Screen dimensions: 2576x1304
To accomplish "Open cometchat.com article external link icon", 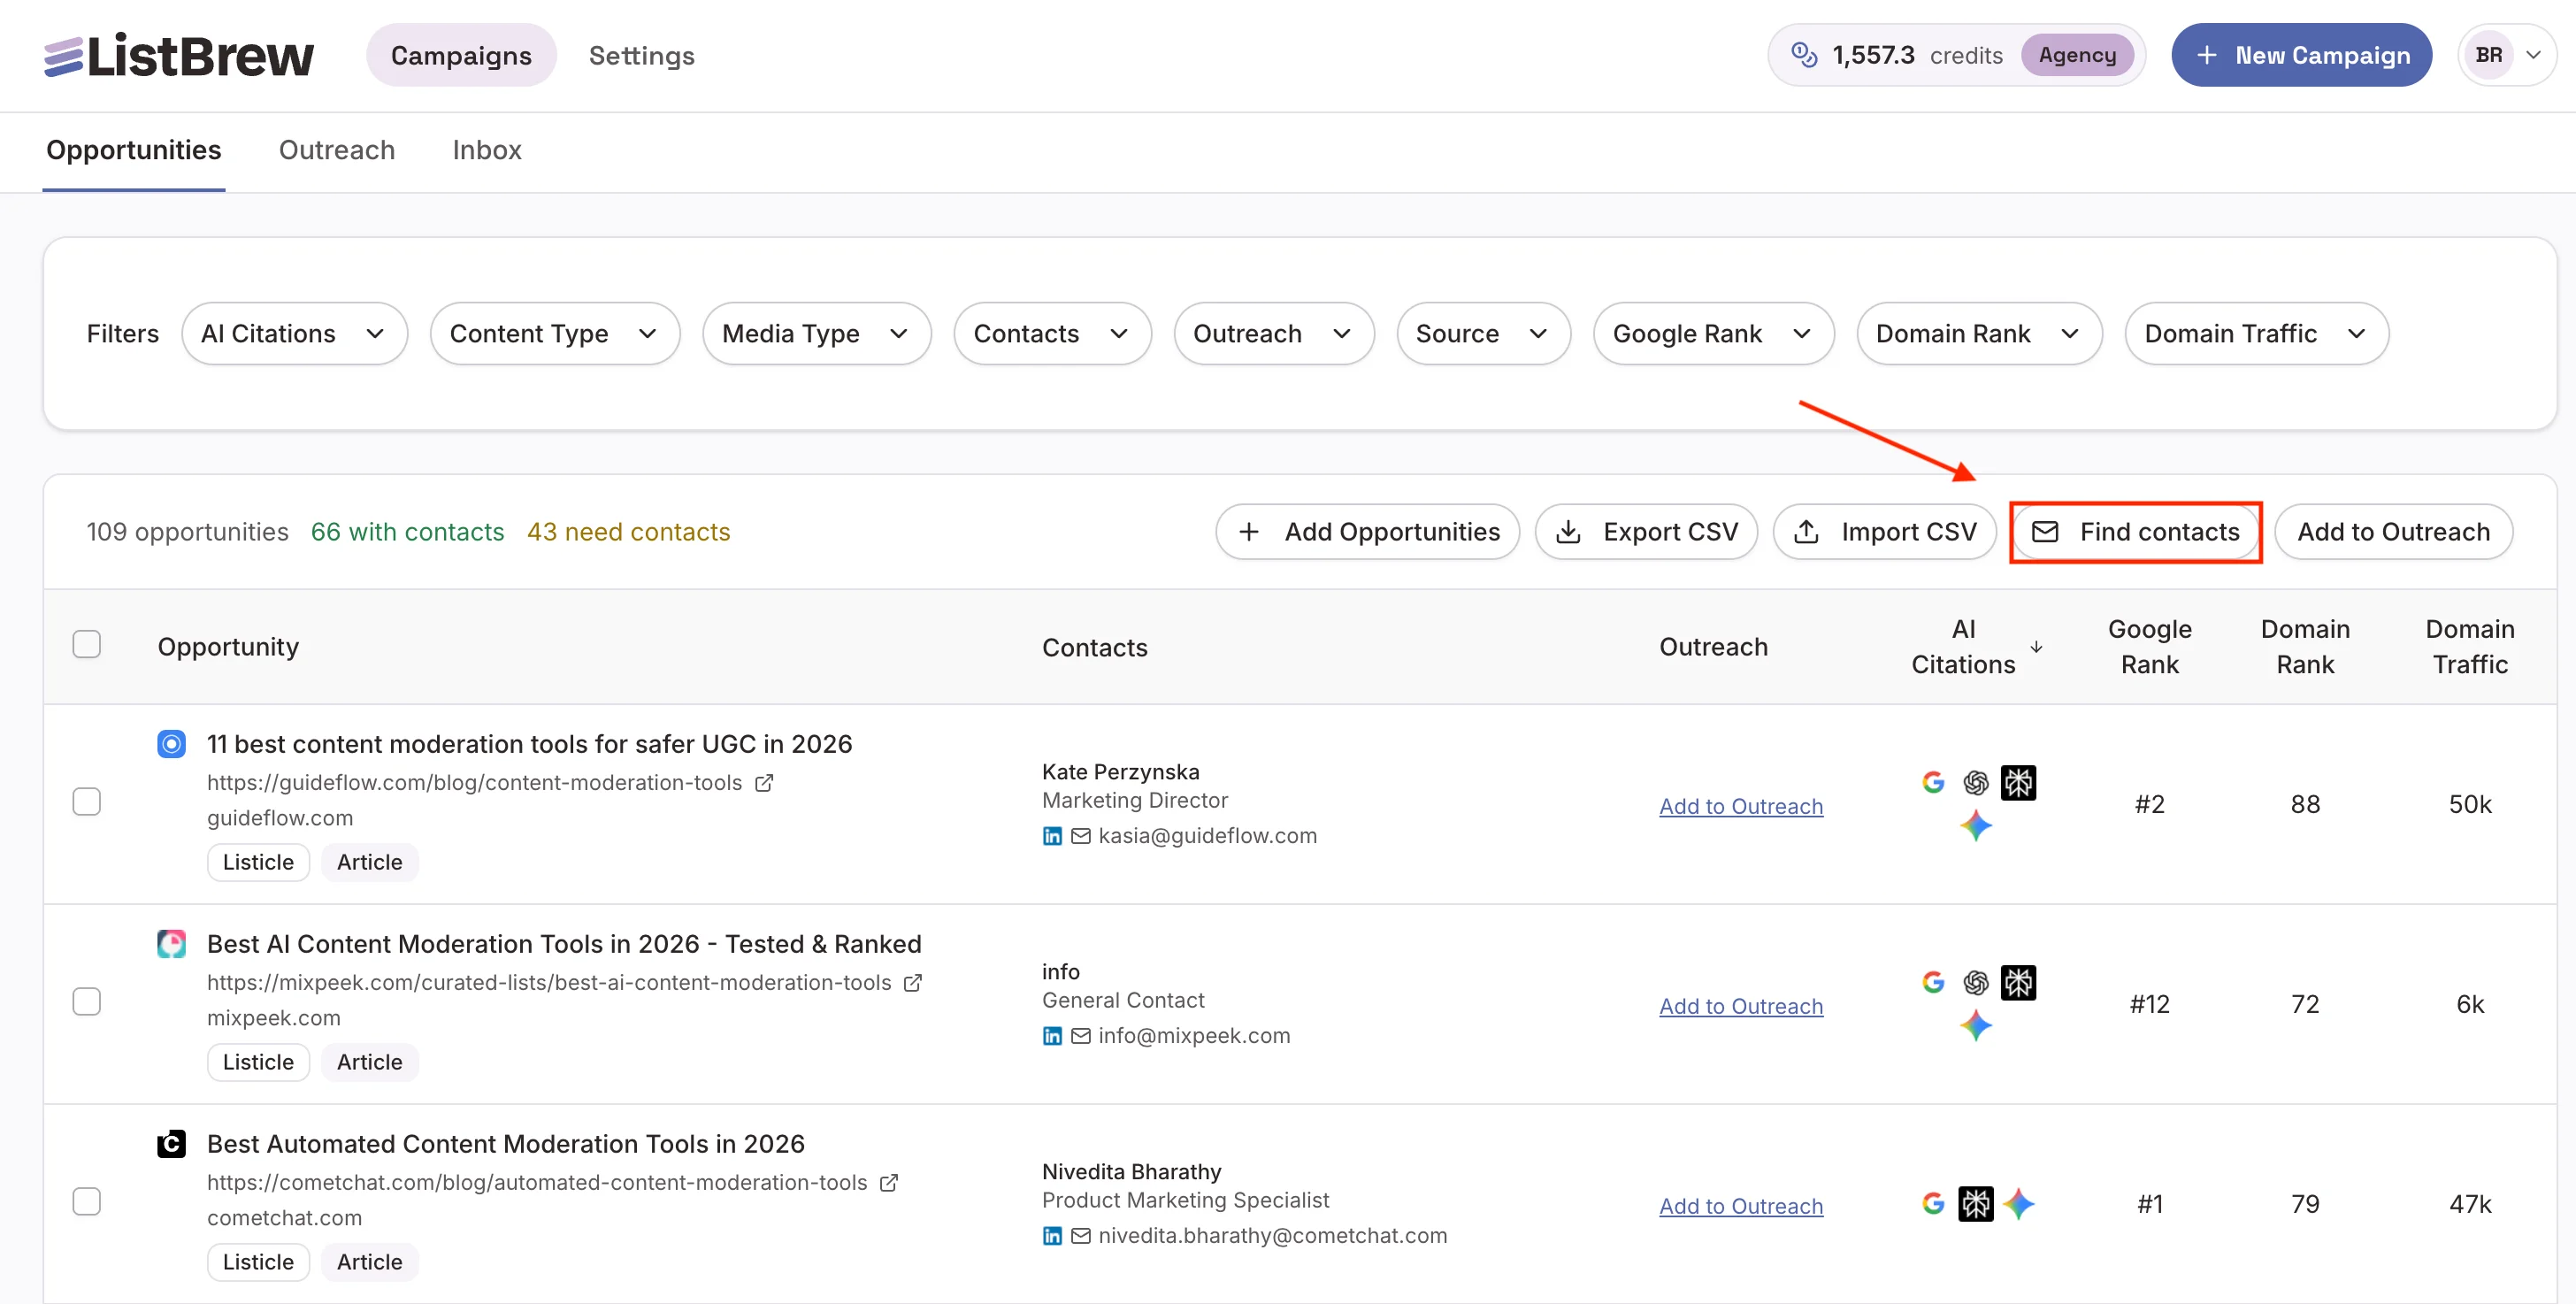I will 889,1183.
